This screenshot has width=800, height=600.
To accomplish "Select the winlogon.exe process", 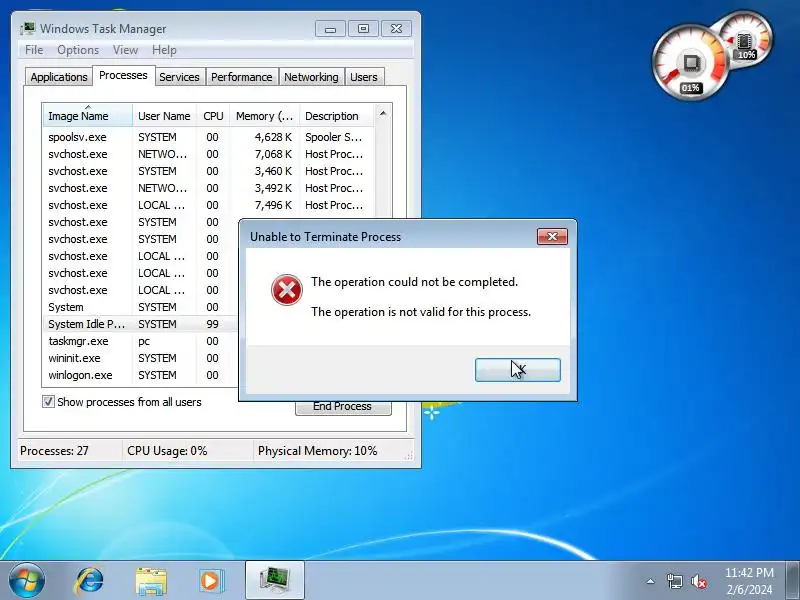I will tap(141, 375).
